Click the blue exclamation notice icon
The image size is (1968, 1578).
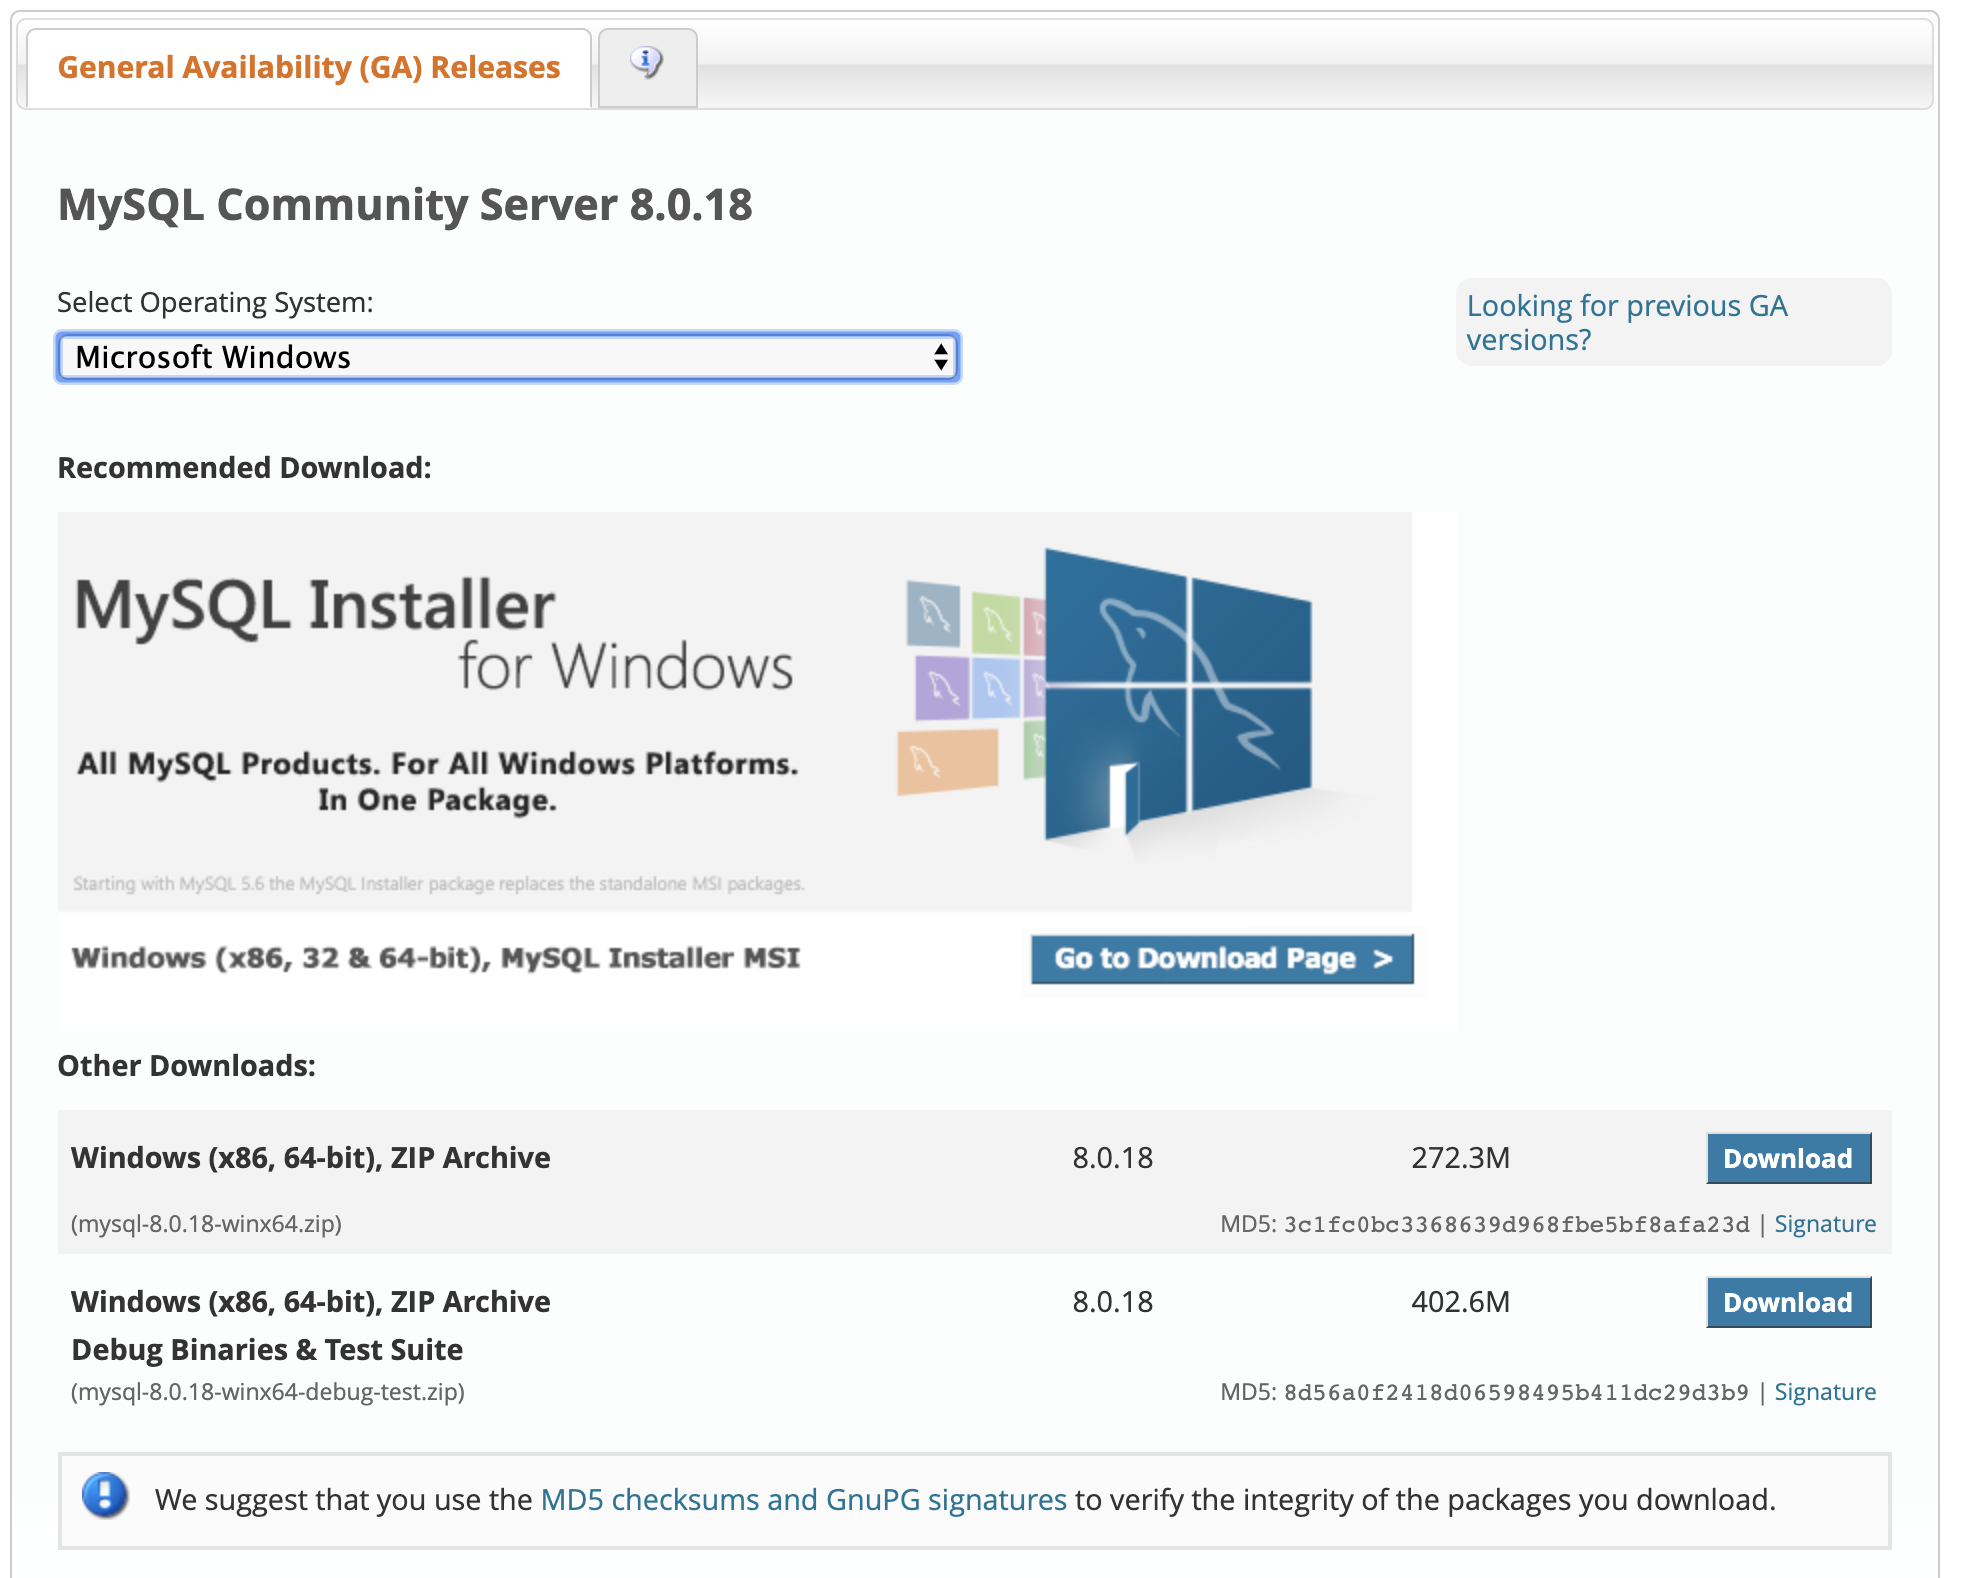click(x=105, y=1497)
